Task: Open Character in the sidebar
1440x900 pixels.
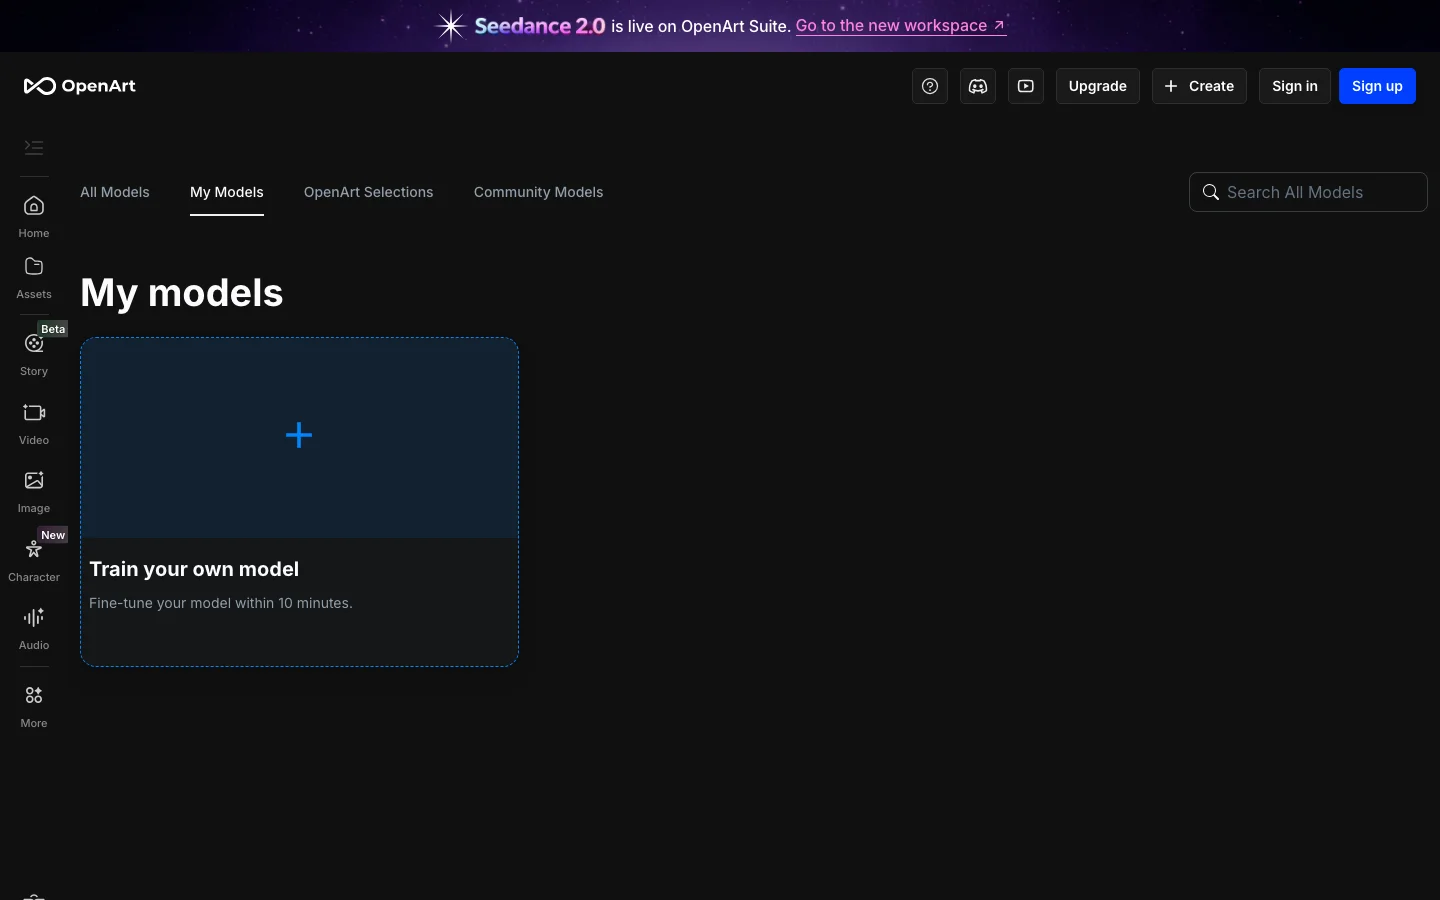Action: [x=34, y=561]
